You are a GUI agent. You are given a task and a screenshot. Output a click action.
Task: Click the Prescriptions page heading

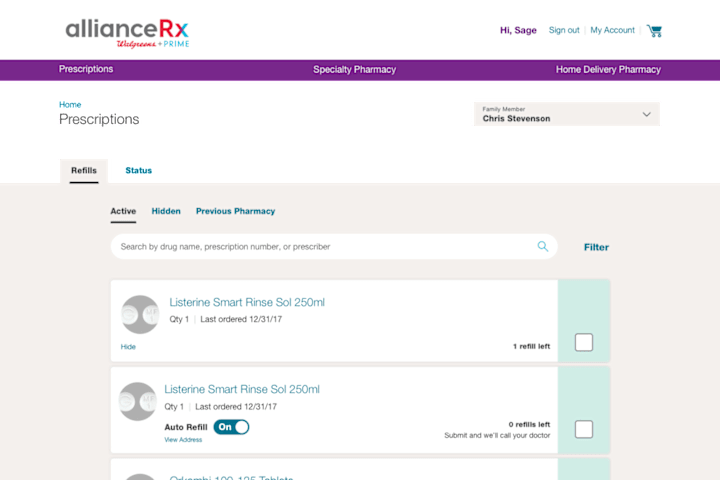point(99,119)
